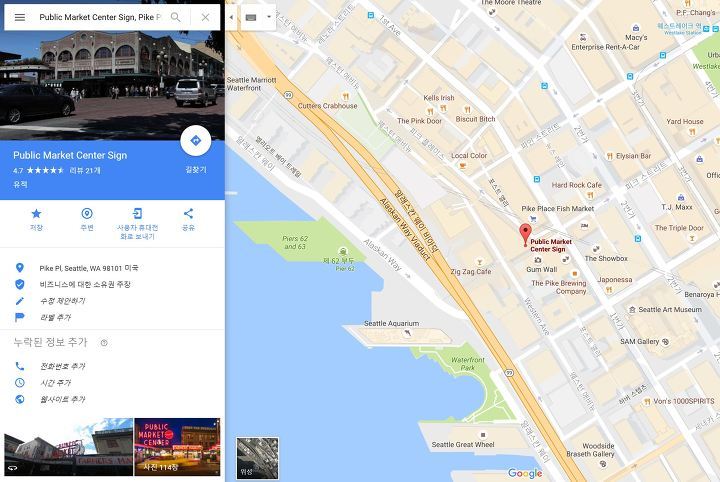
Task: Click the keyboard input tool icon
Action: [x=251, y=17]
